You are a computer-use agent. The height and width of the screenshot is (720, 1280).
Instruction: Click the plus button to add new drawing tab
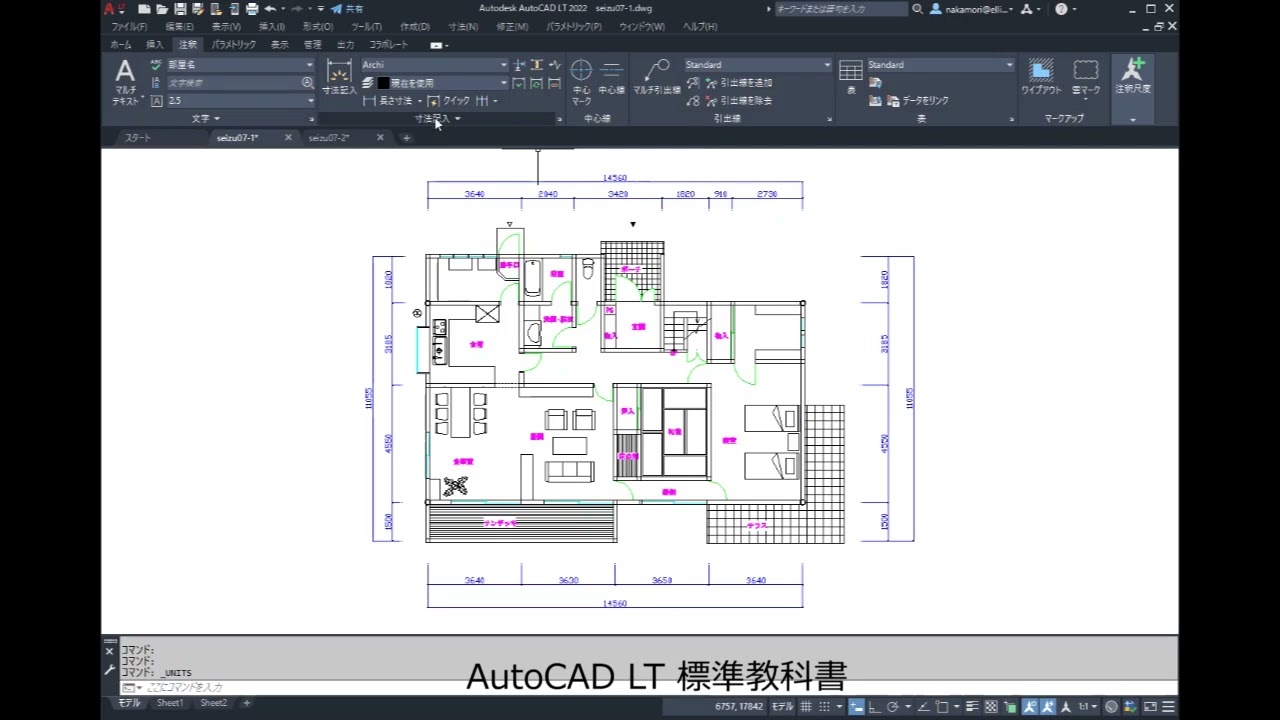point(406,138)
